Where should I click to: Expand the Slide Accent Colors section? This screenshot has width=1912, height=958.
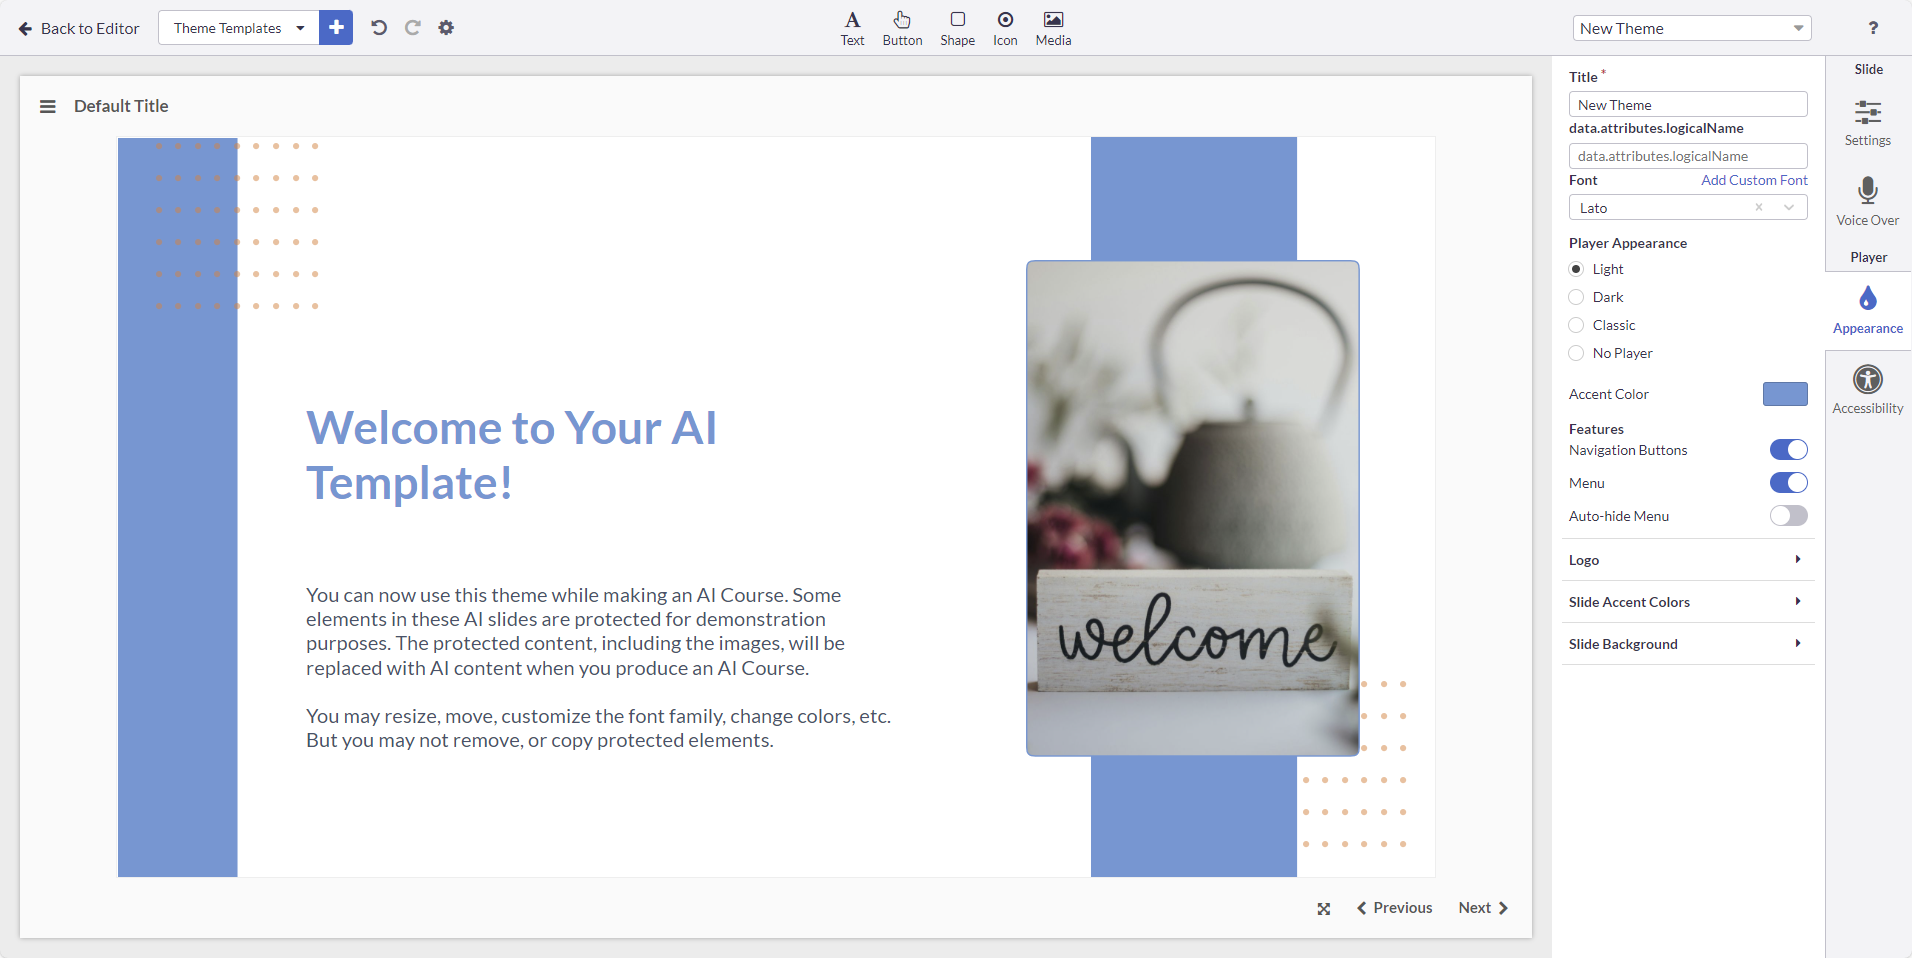(x=1687, y=601)
